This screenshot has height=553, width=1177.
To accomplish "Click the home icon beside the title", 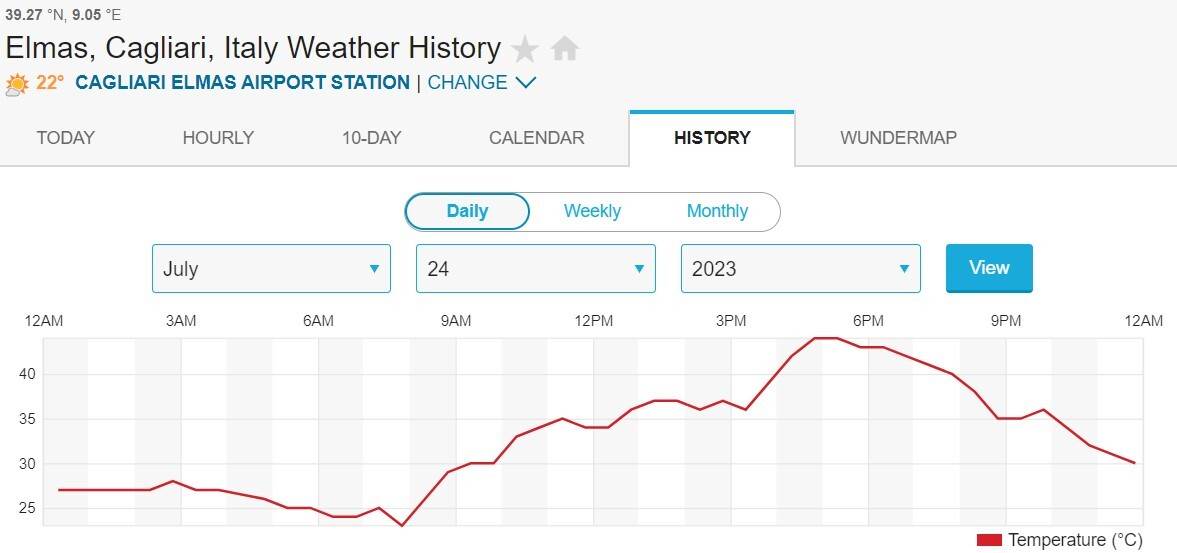I will click(565, 49).
